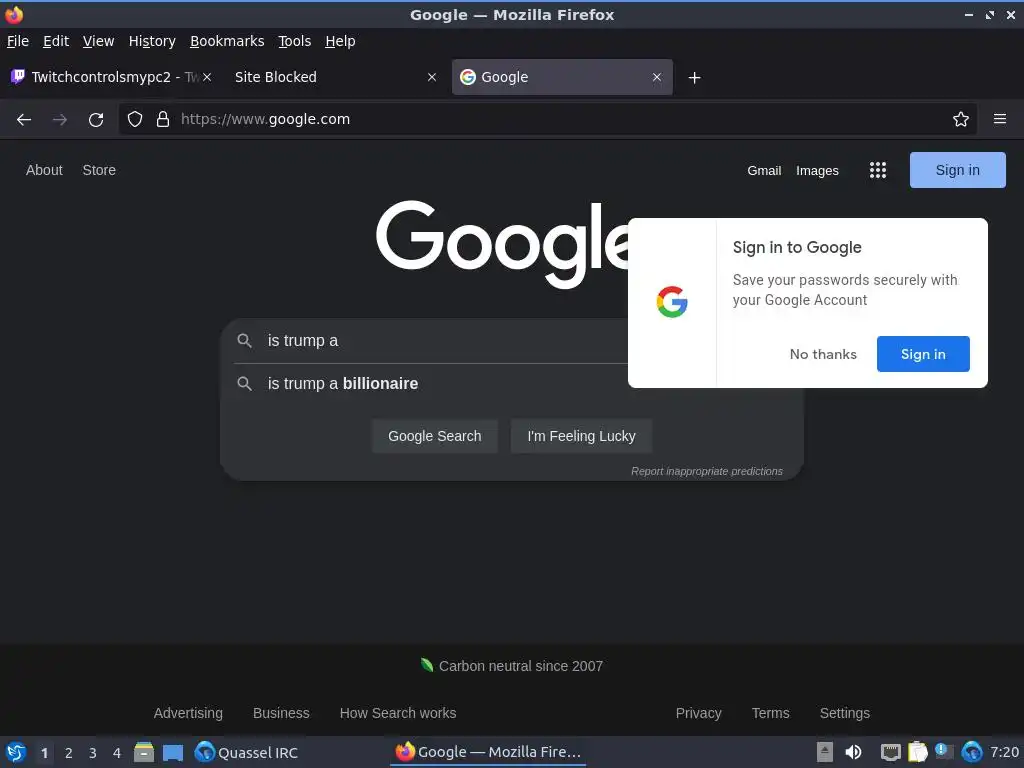The image size is (1024, 768).
Task: Open the LXQt start menu icon
Action: (16, 752)
